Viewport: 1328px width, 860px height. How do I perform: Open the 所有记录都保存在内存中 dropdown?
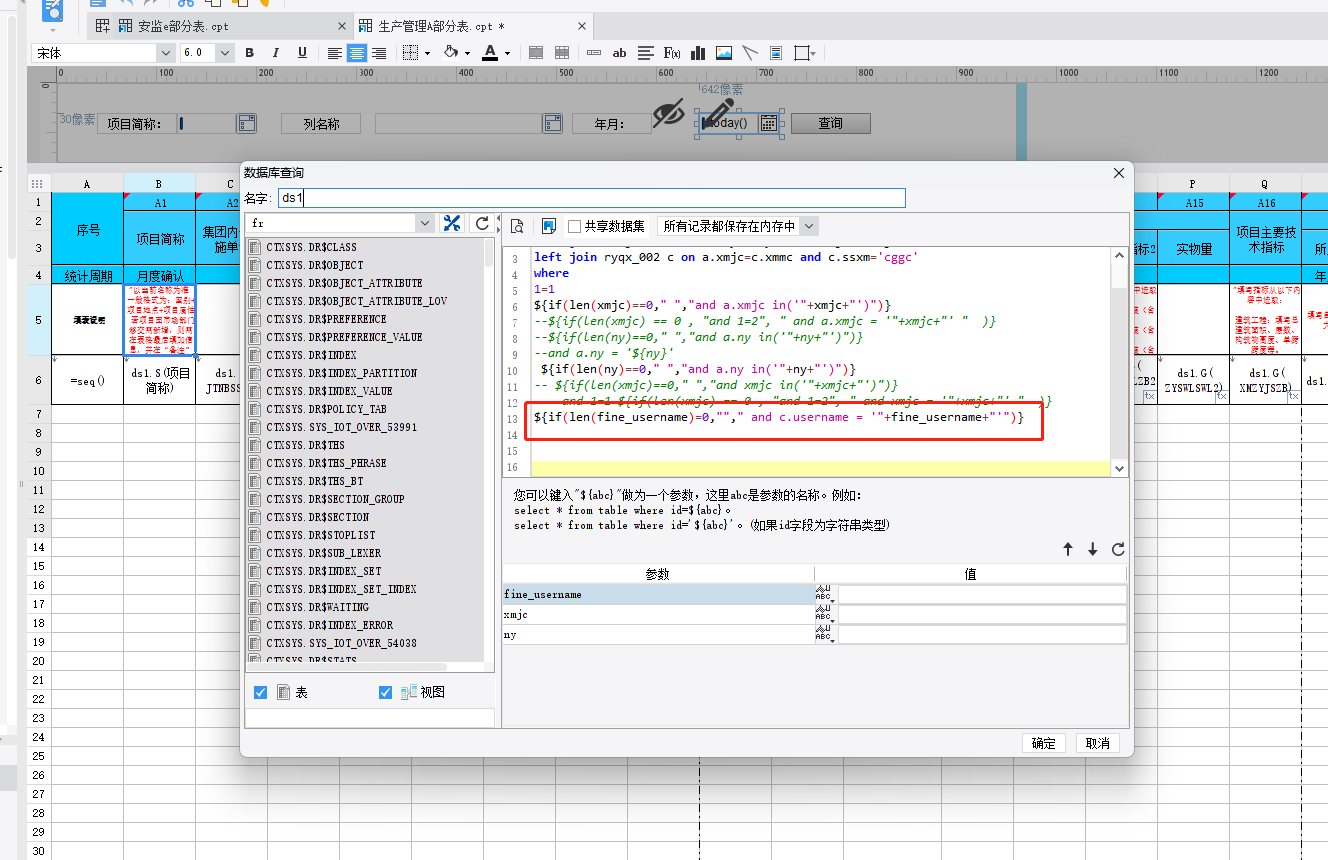pos(809,226)
